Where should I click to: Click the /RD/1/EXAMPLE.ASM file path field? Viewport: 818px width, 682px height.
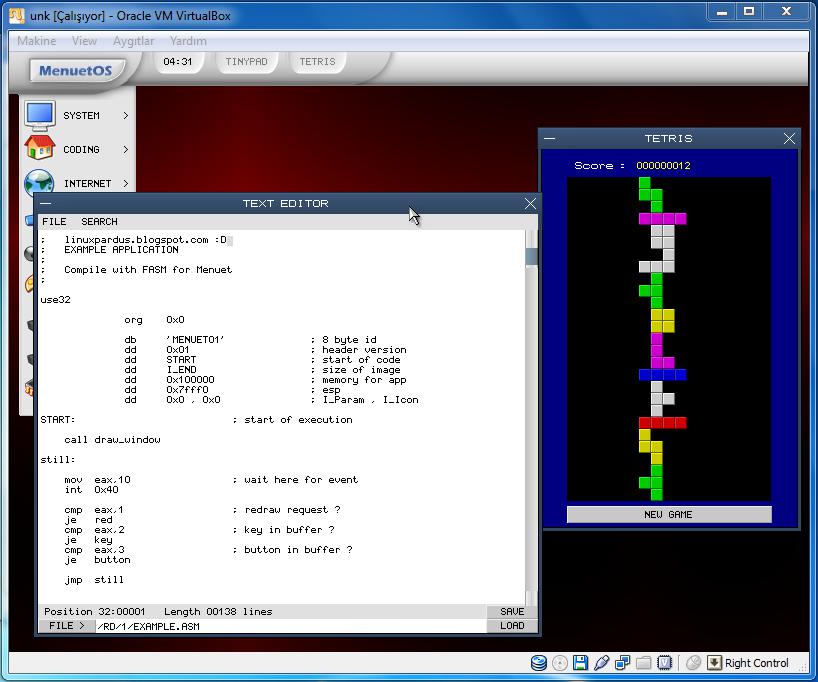[291, 626]
